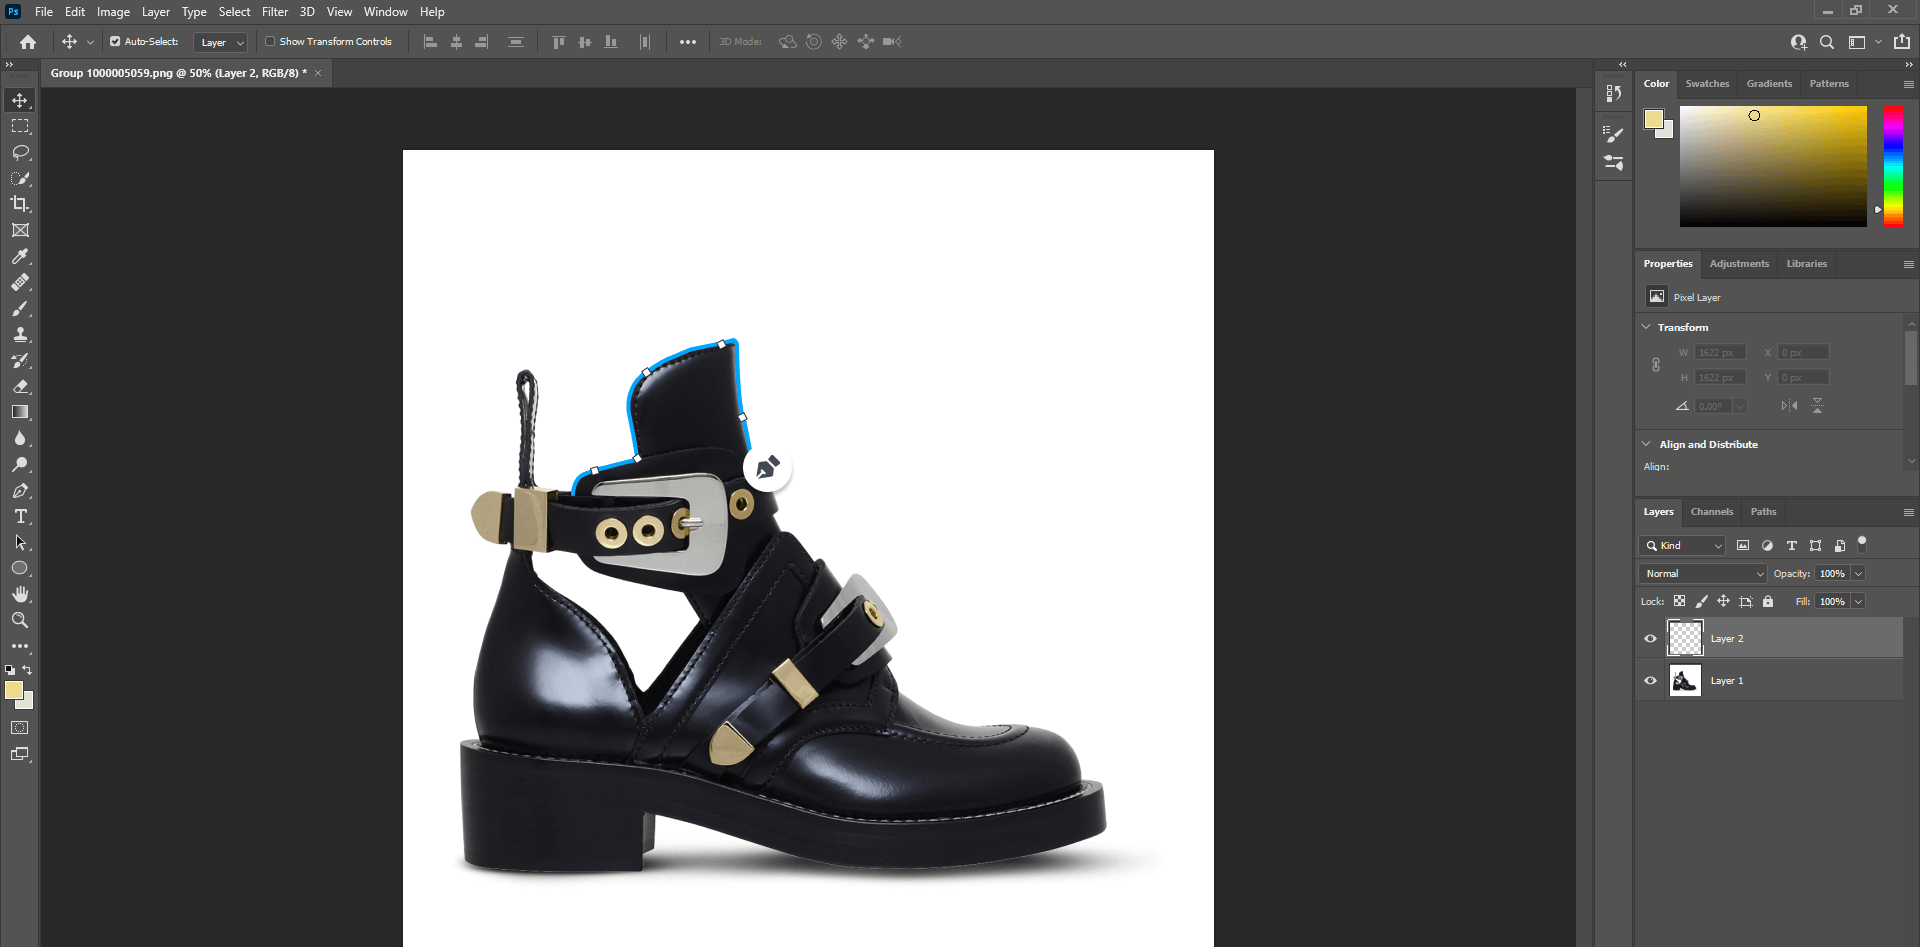This screenshot has height=947, width=1920.
Task: Open Photoshop Home screen
Action: 26,42
